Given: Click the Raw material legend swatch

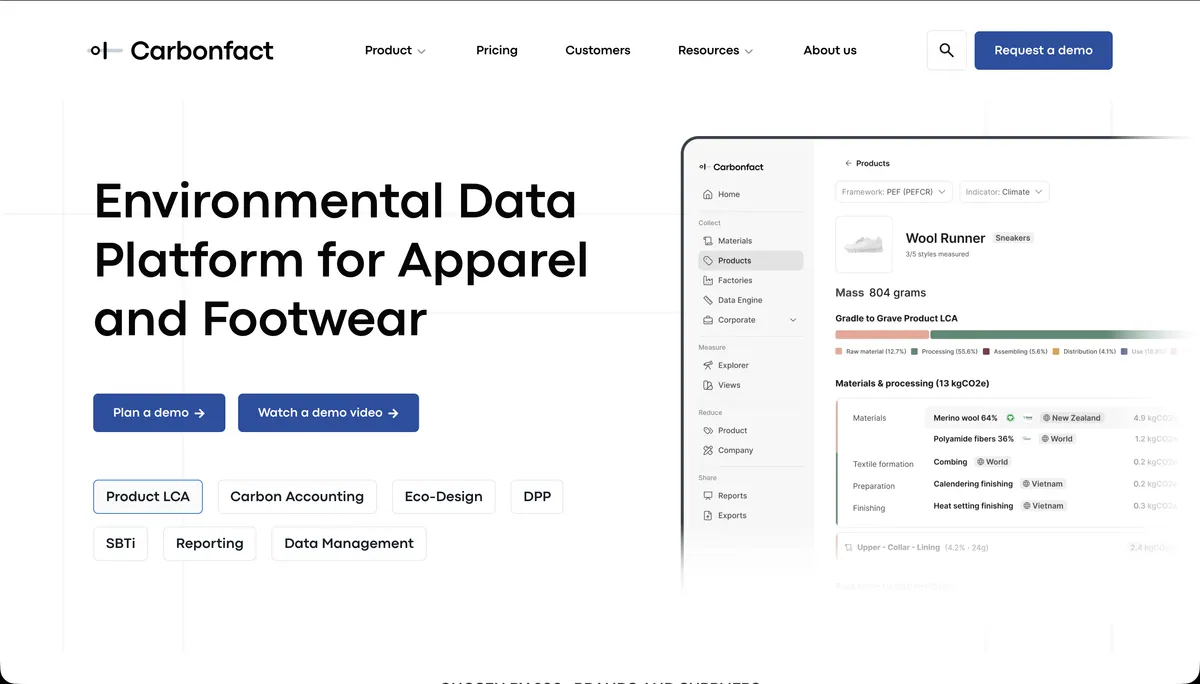Looking at the screenshot, I should 839,352.
